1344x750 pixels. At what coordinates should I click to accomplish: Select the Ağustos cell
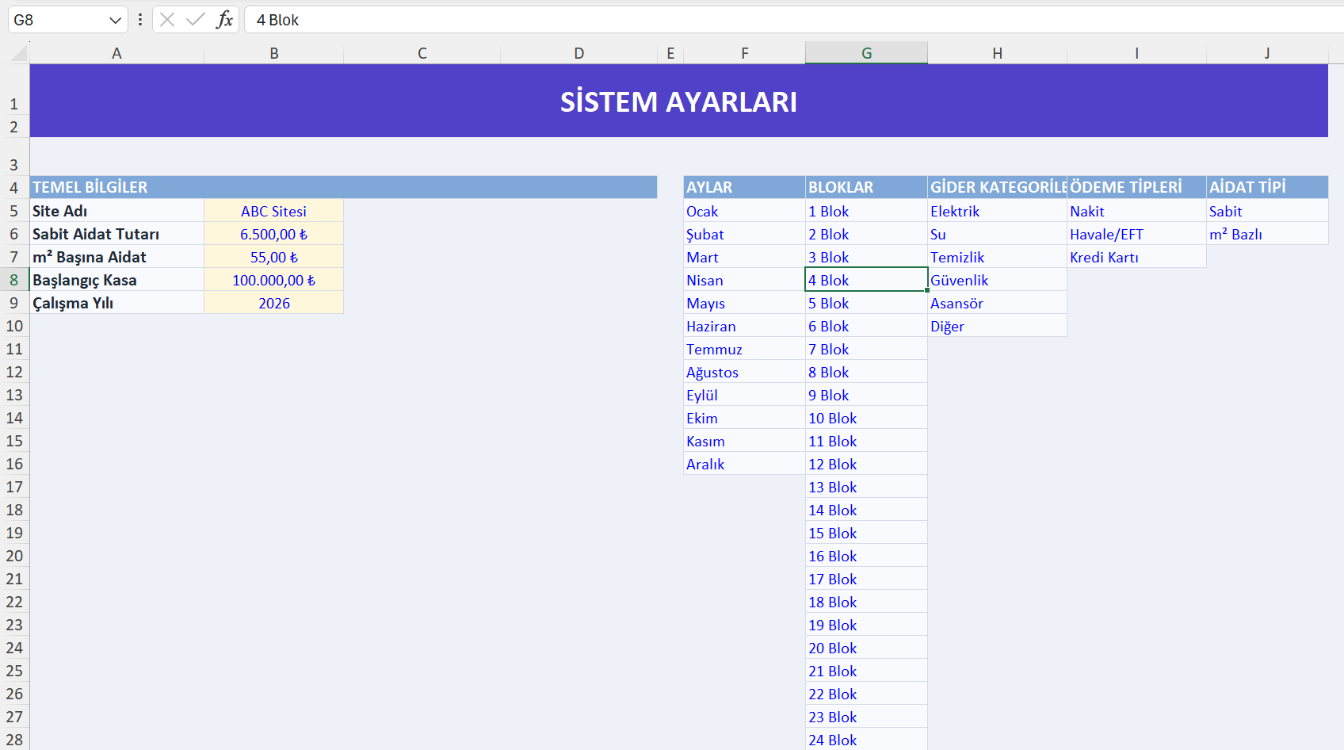pos(745,372)
